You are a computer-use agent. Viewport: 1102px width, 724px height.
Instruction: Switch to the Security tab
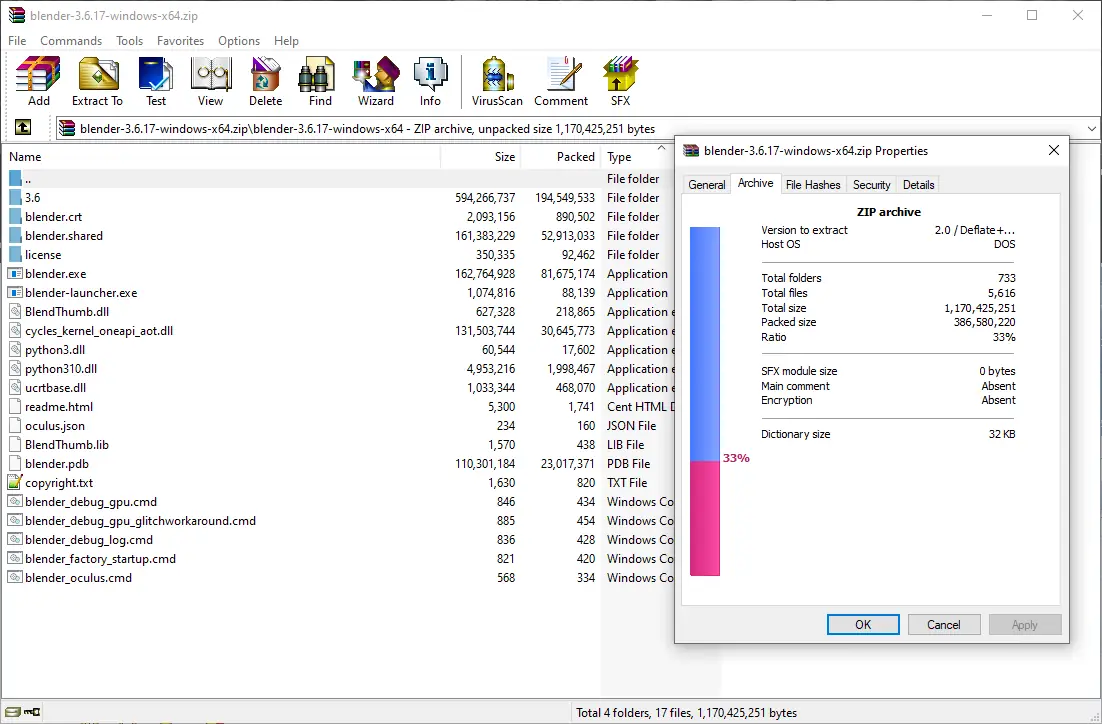(871, 185)
